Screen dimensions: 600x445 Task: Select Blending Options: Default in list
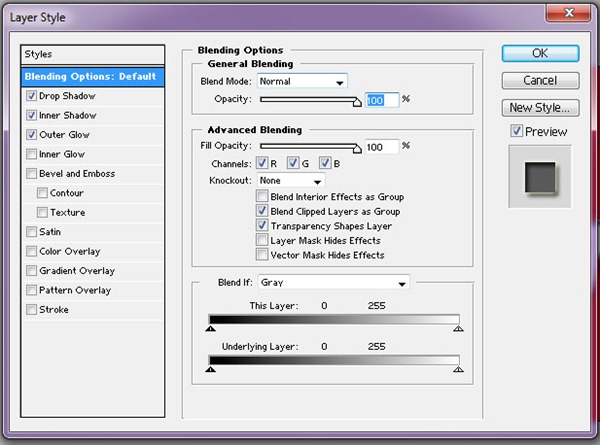click(x=93, y=77)
